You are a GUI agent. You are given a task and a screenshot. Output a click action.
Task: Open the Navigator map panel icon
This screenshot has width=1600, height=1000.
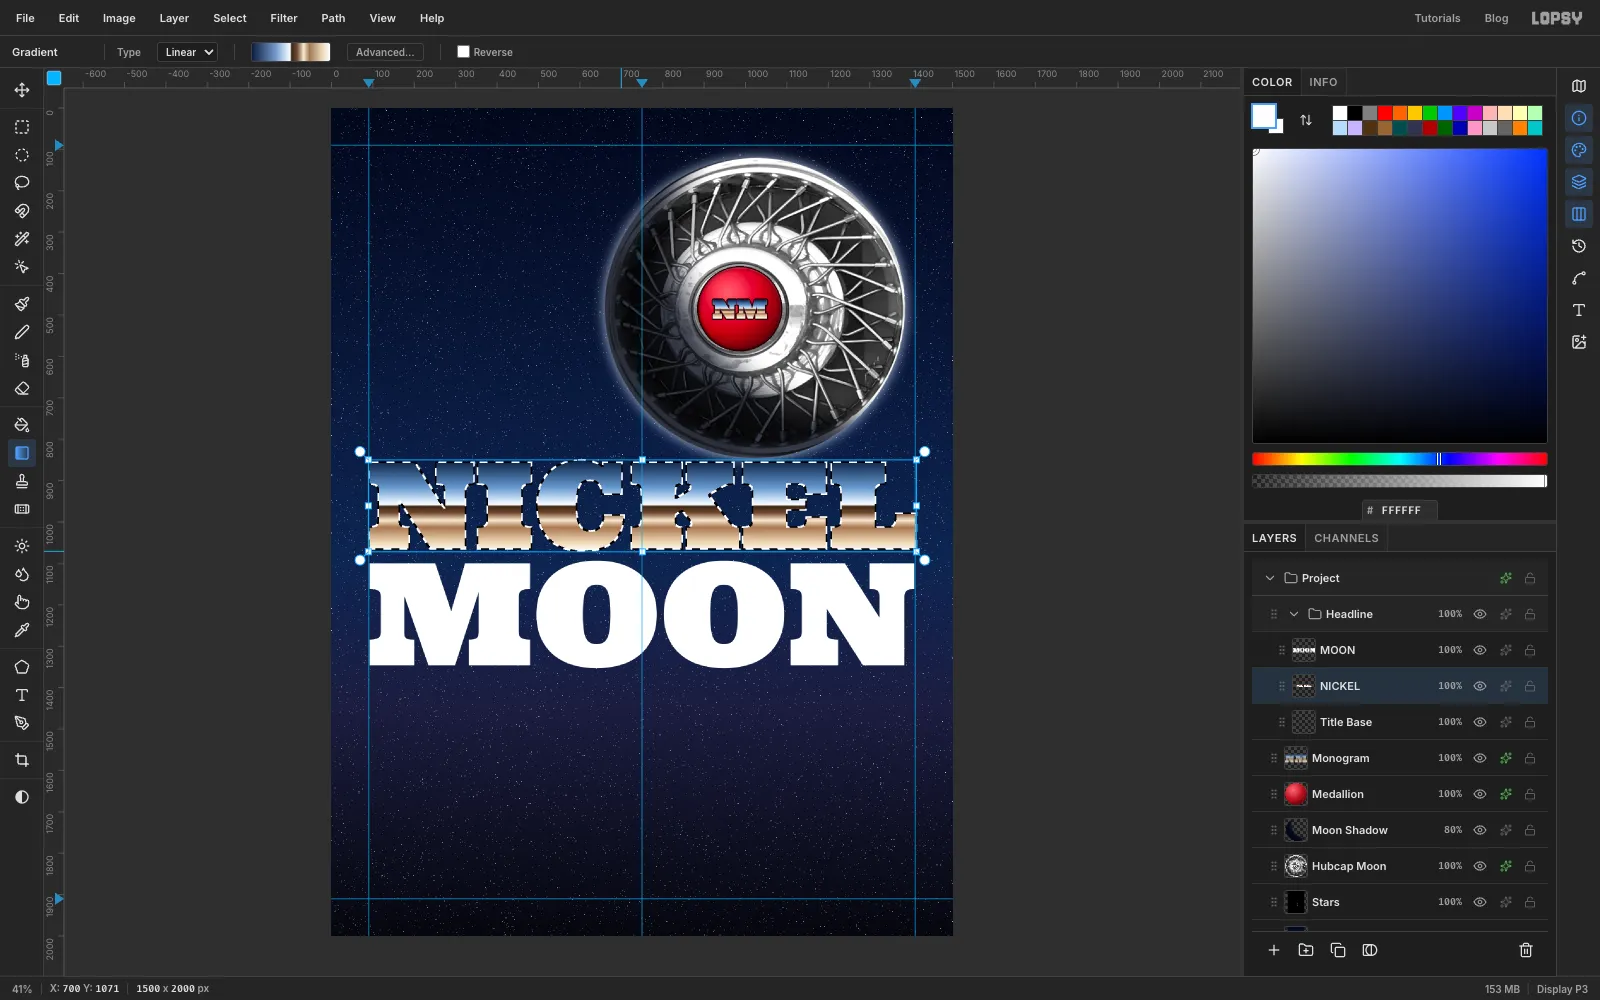[1579, 86]
